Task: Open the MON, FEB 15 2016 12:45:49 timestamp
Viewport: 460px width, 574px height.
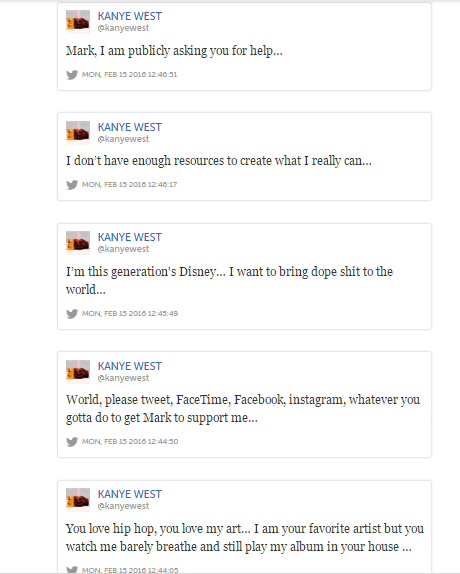Action: [x=130, y=314]
